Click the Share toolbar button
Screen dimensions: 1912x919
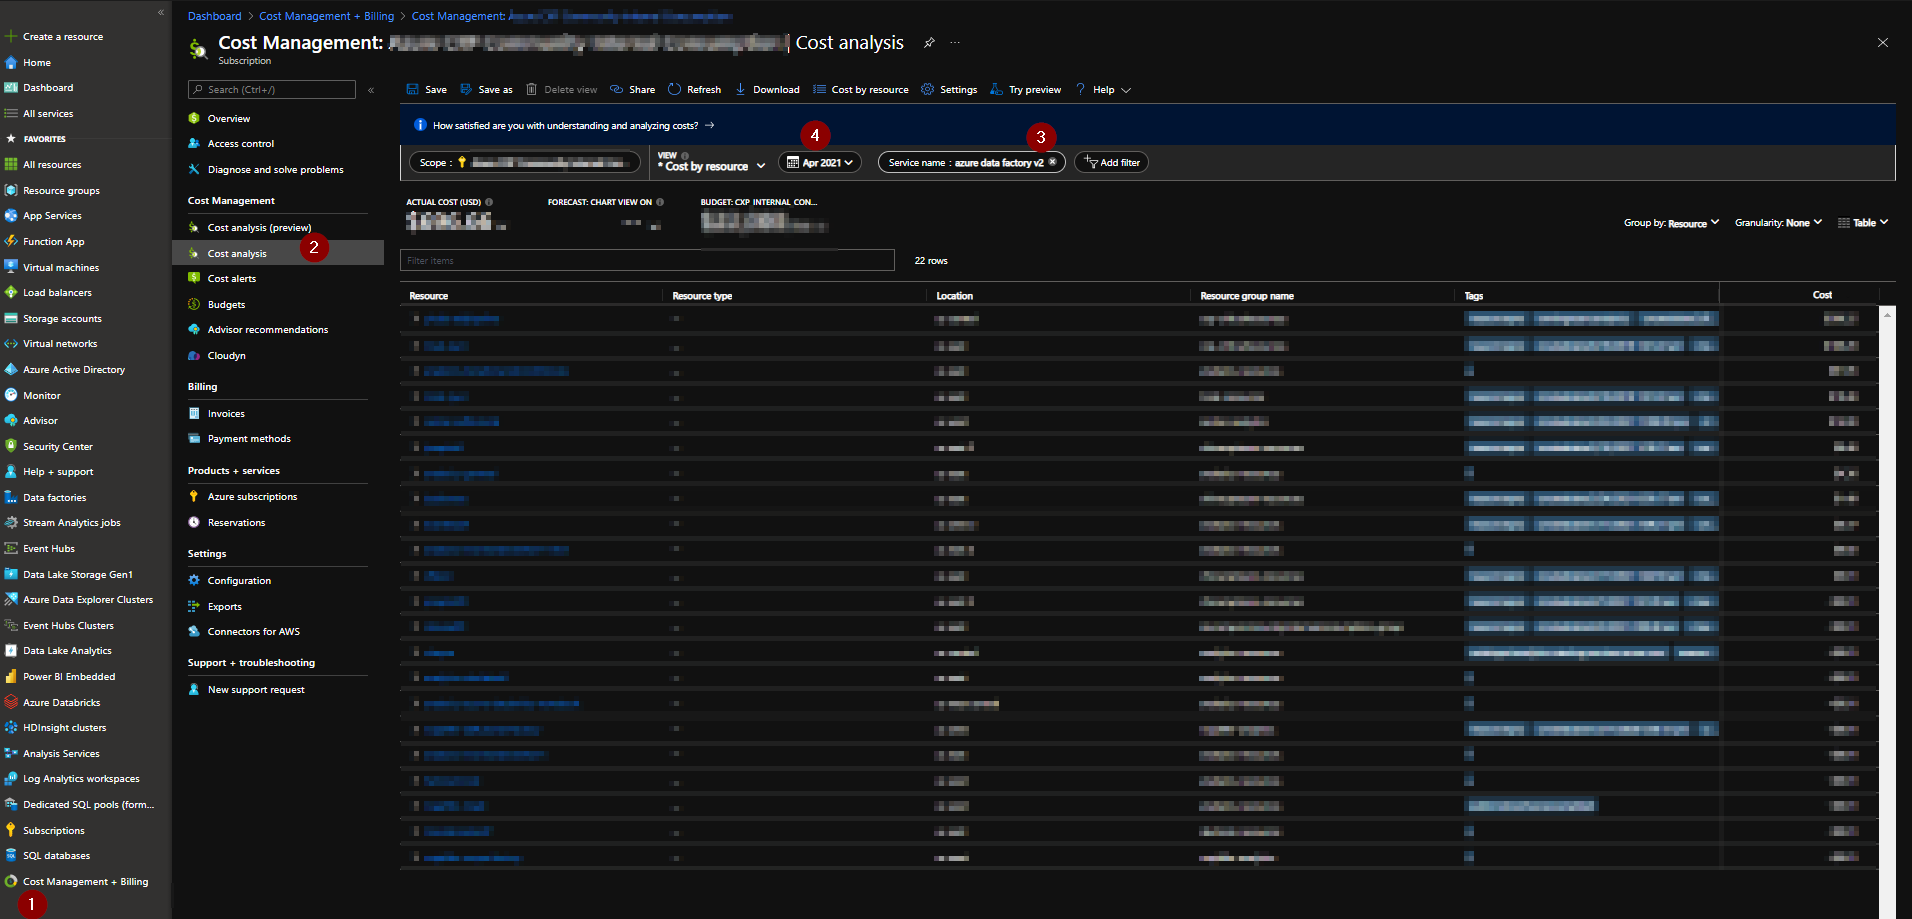click(633, 90)
